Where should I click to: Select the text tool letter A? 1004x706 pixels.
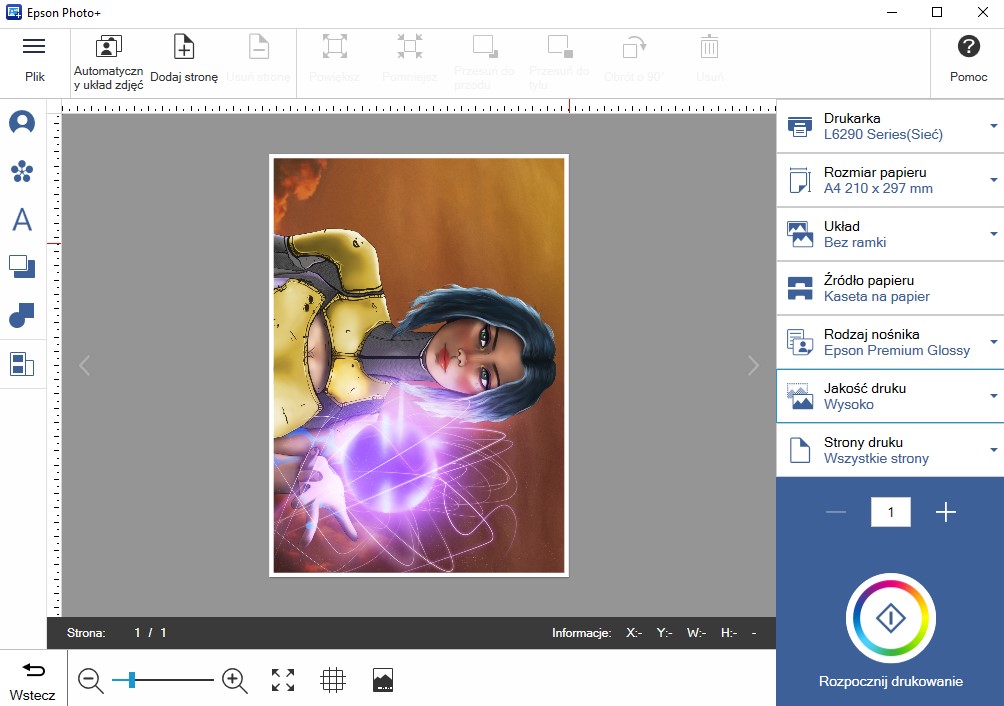click(x=22, y=220)
